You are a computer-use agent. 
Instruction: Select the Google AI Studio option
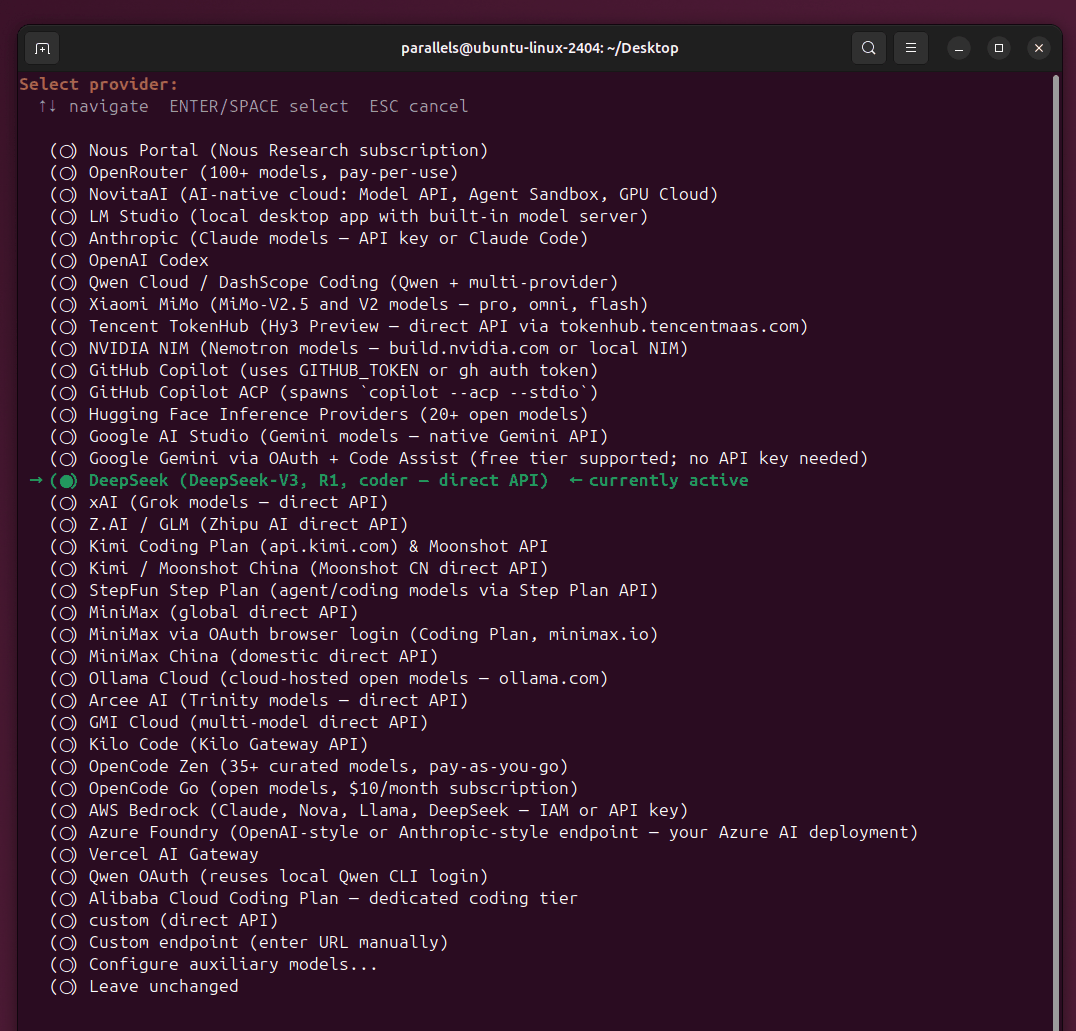click(329, 436)
